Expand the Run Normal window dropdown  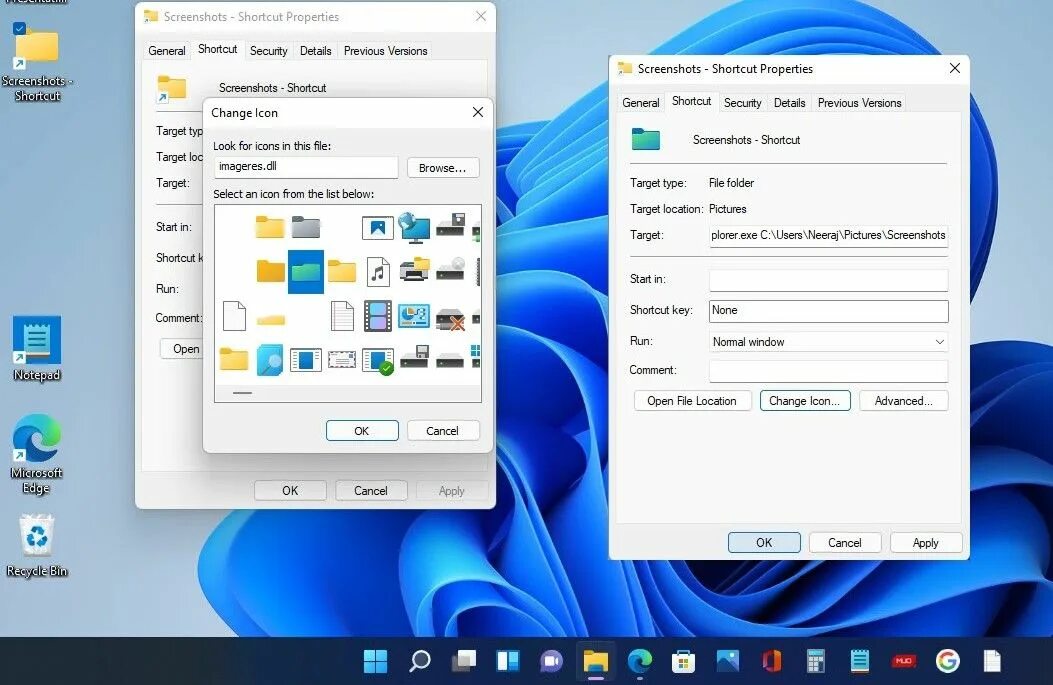coord(940,342)
